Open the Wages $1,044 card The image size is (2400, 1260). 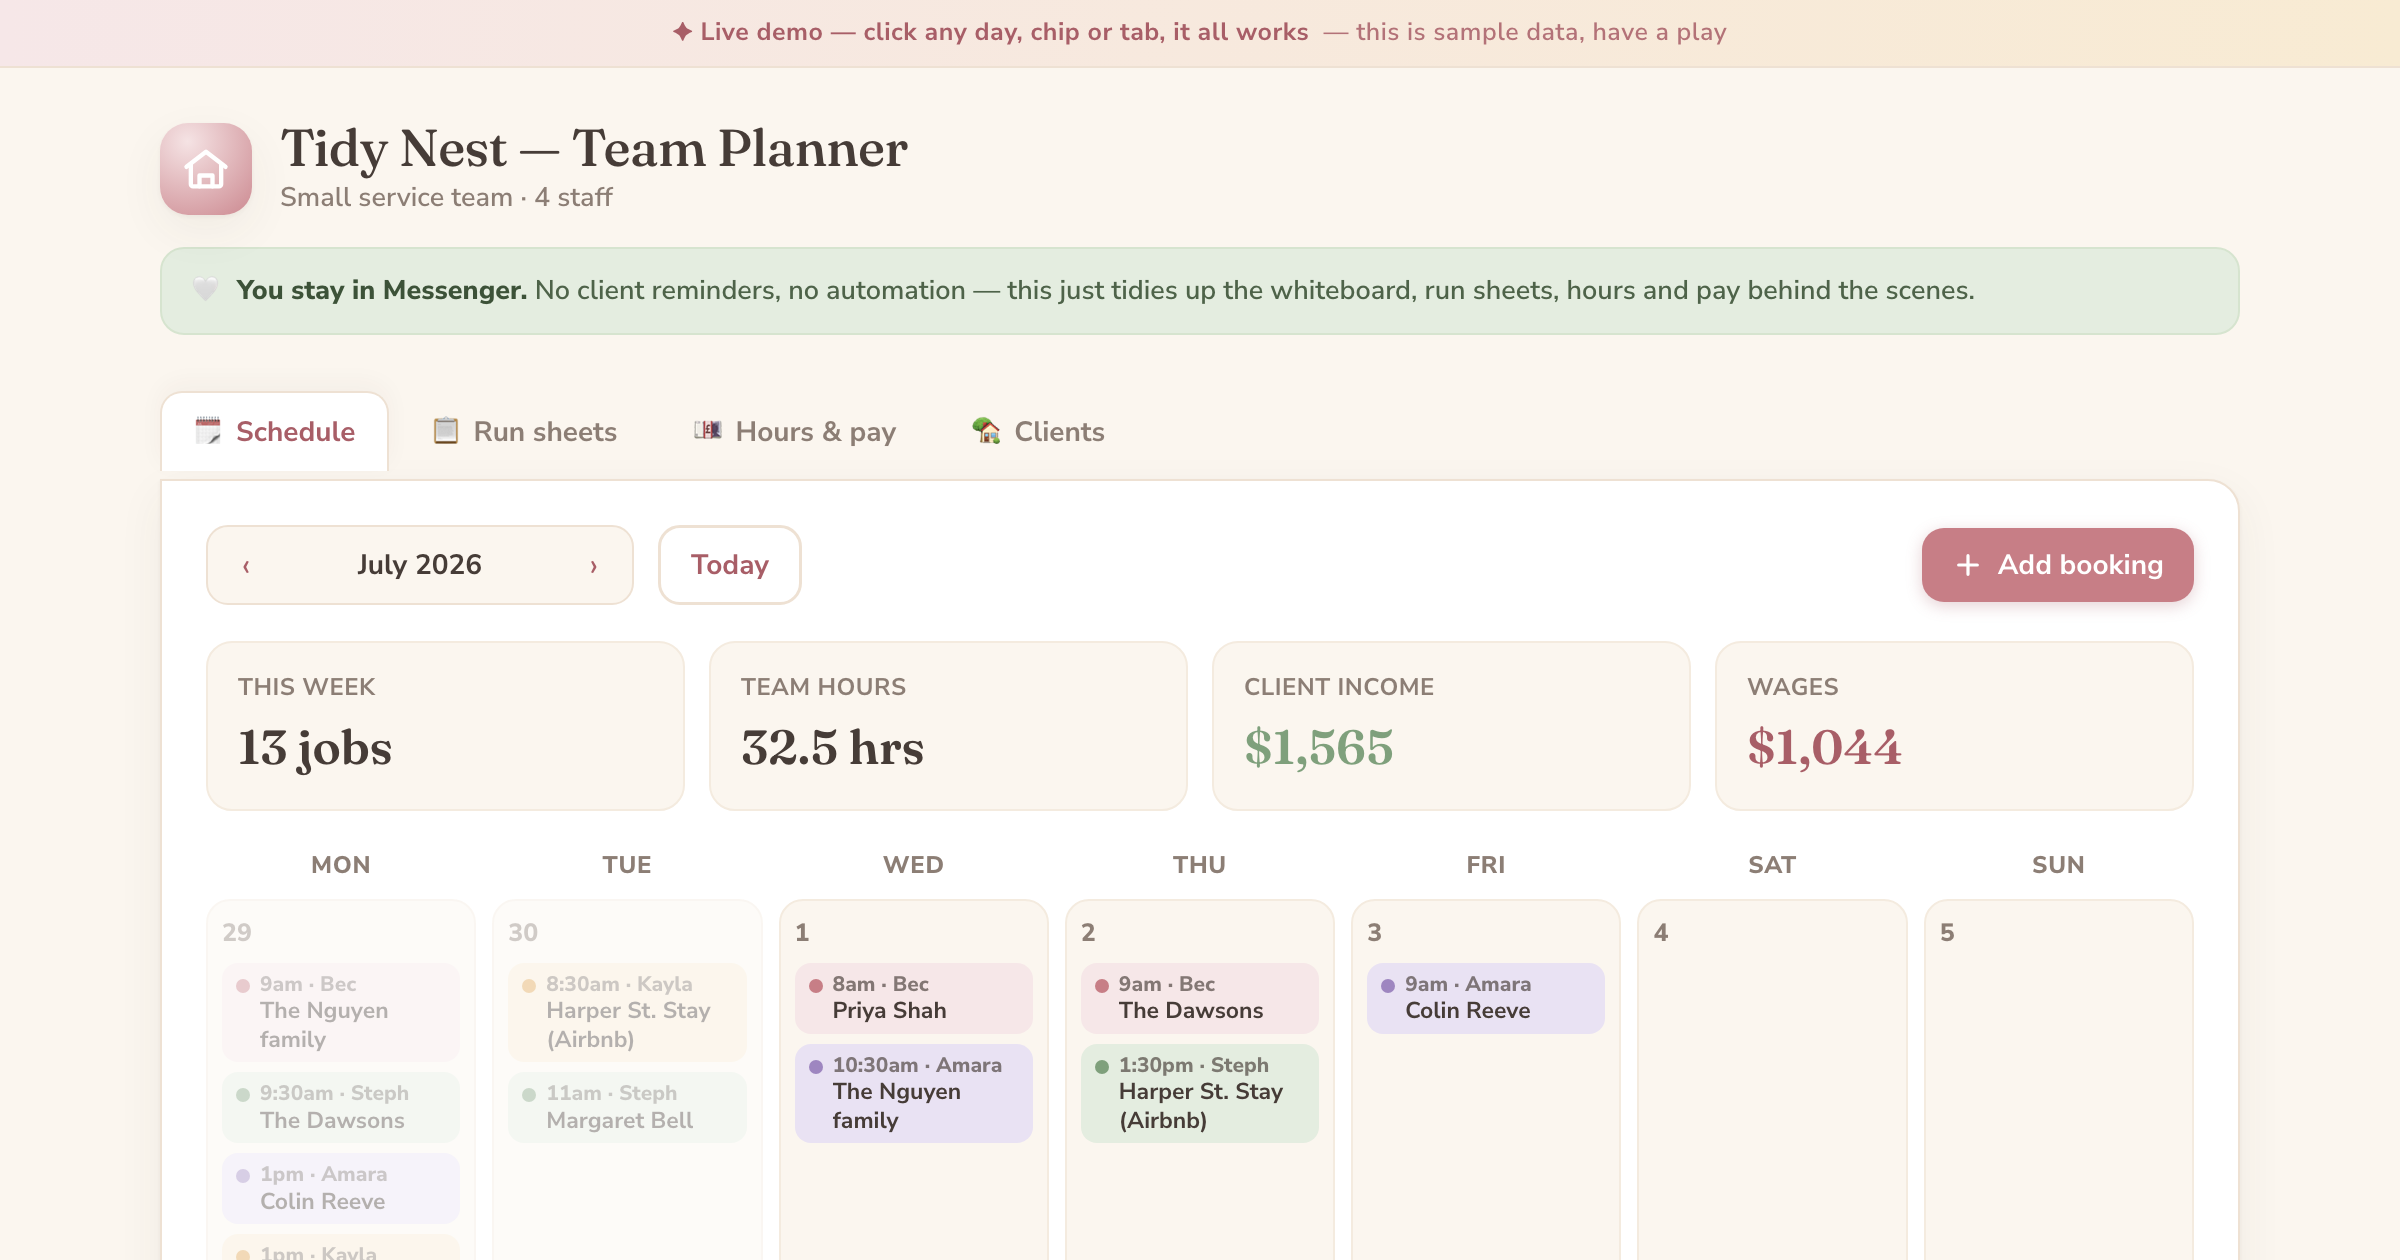pos(1954,726)
